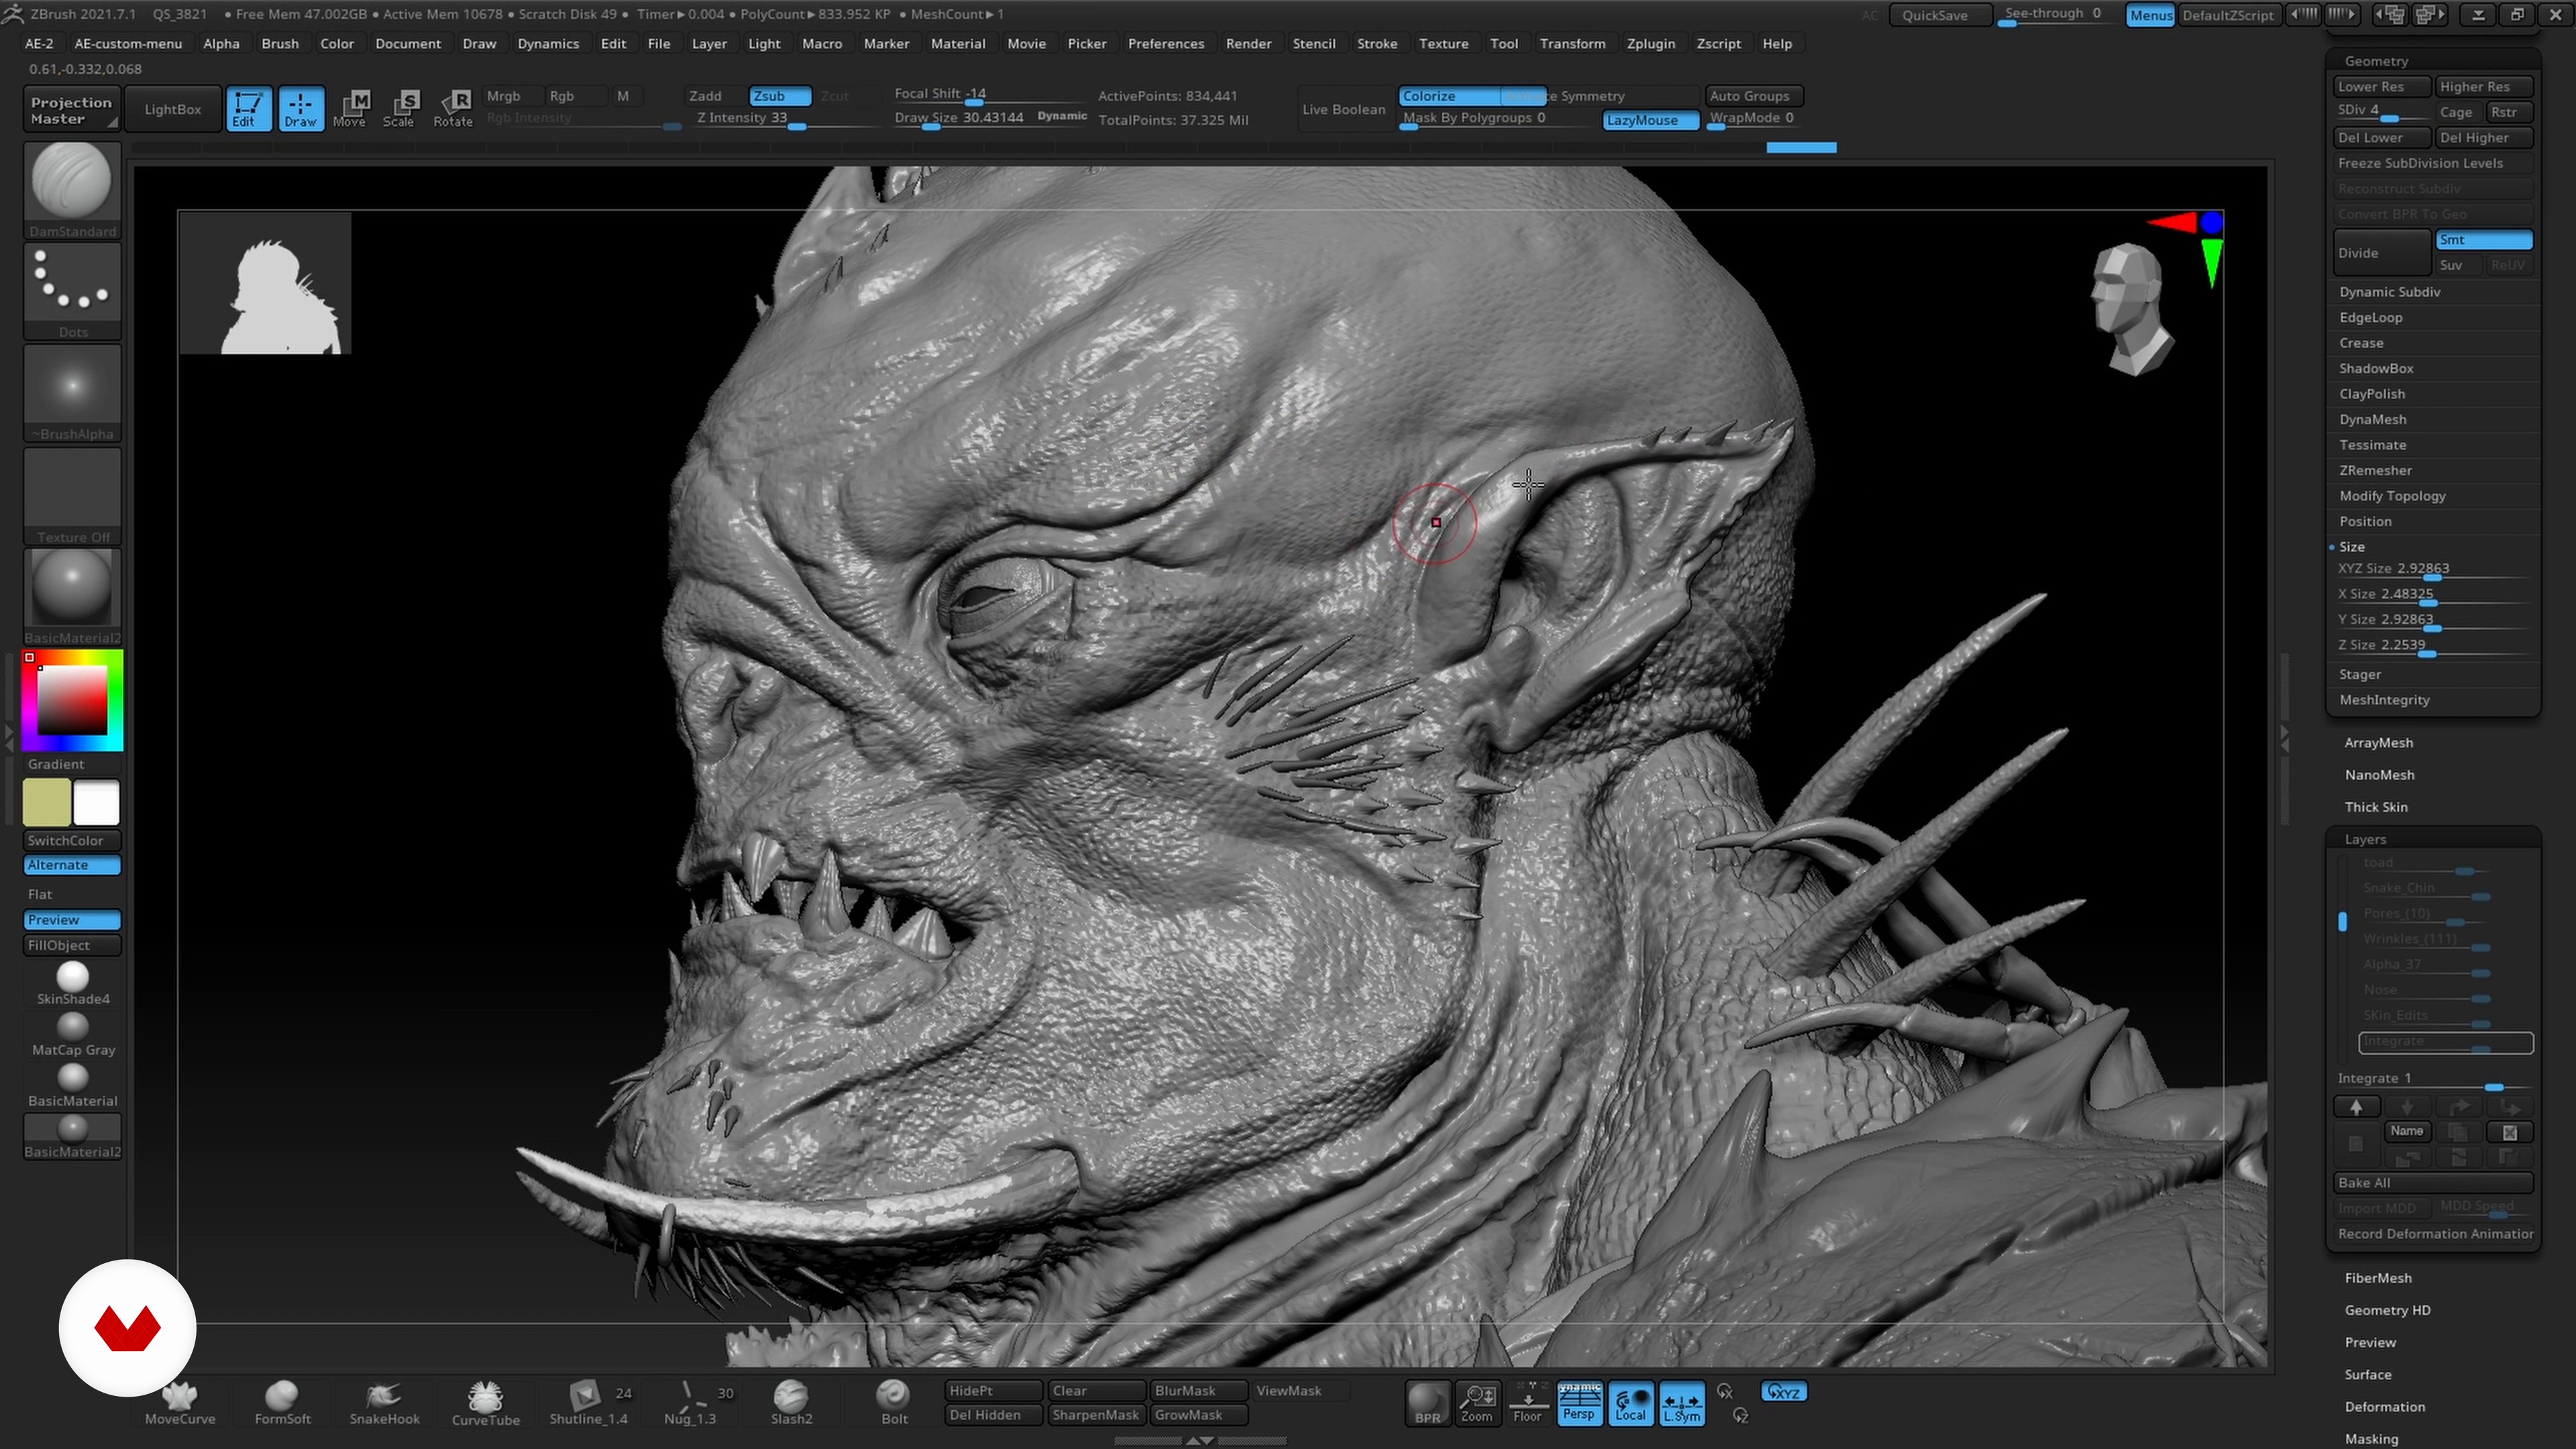Click the BPR render icon

click(x=1427, y=1402)
